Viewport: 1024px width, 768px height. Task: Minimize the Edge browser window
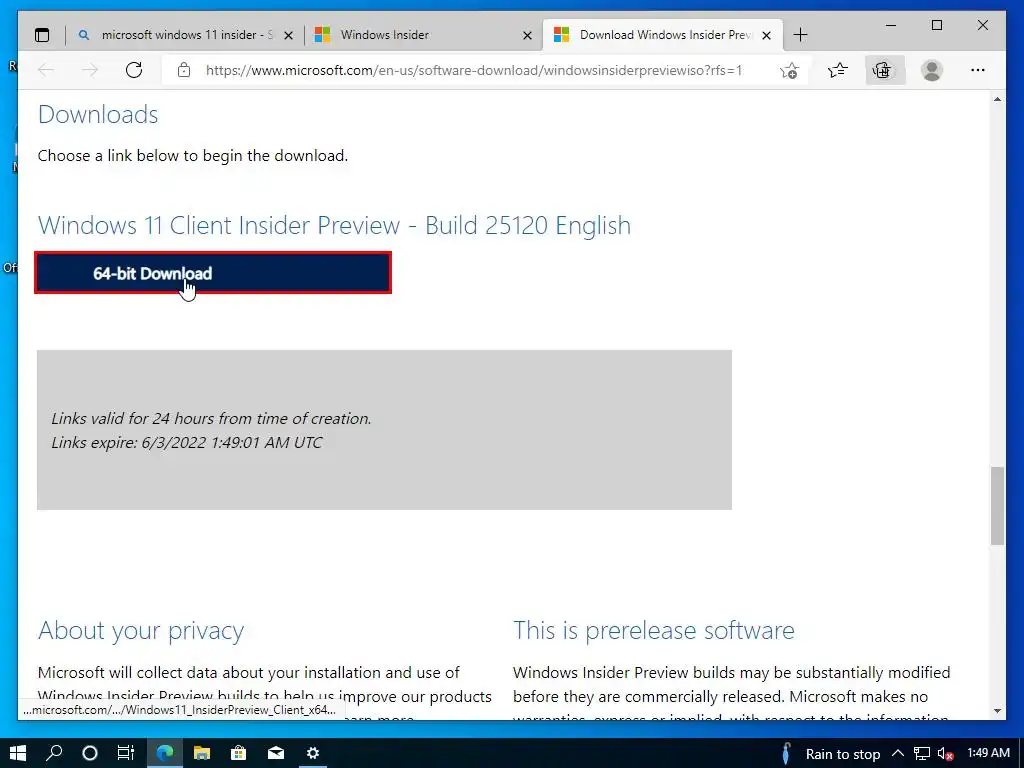click(x=891, y=25)
